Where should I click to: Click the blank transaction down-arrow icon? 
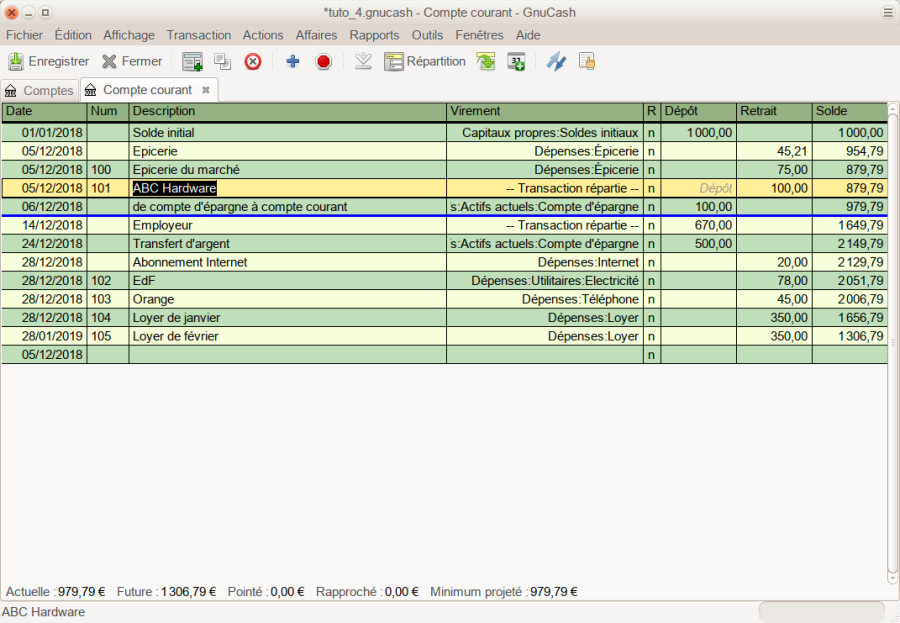pyautogui.click(x=364, y=61)
